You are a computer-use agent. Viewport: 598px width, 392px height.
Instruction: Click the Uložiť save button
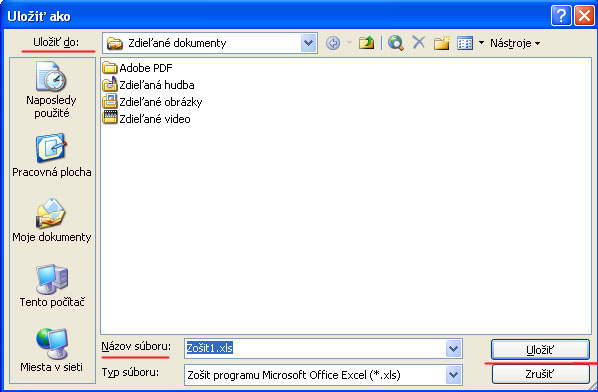tap(540, 350)
